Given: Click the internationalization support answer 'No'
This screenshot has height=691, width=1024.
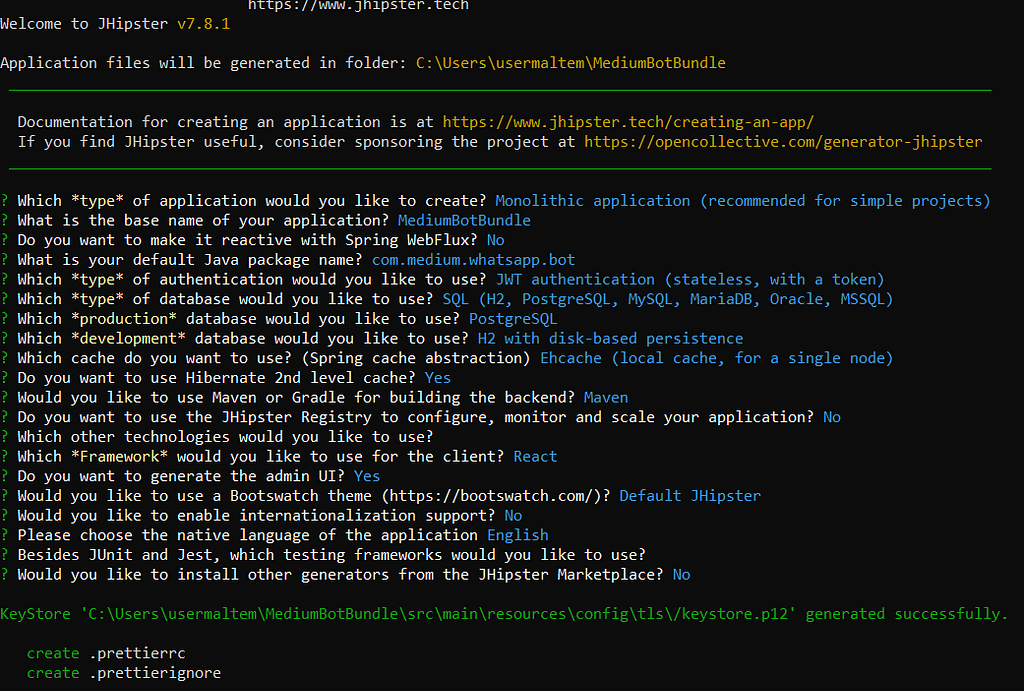Looking at the screenshot, I should tap(513, 515).
